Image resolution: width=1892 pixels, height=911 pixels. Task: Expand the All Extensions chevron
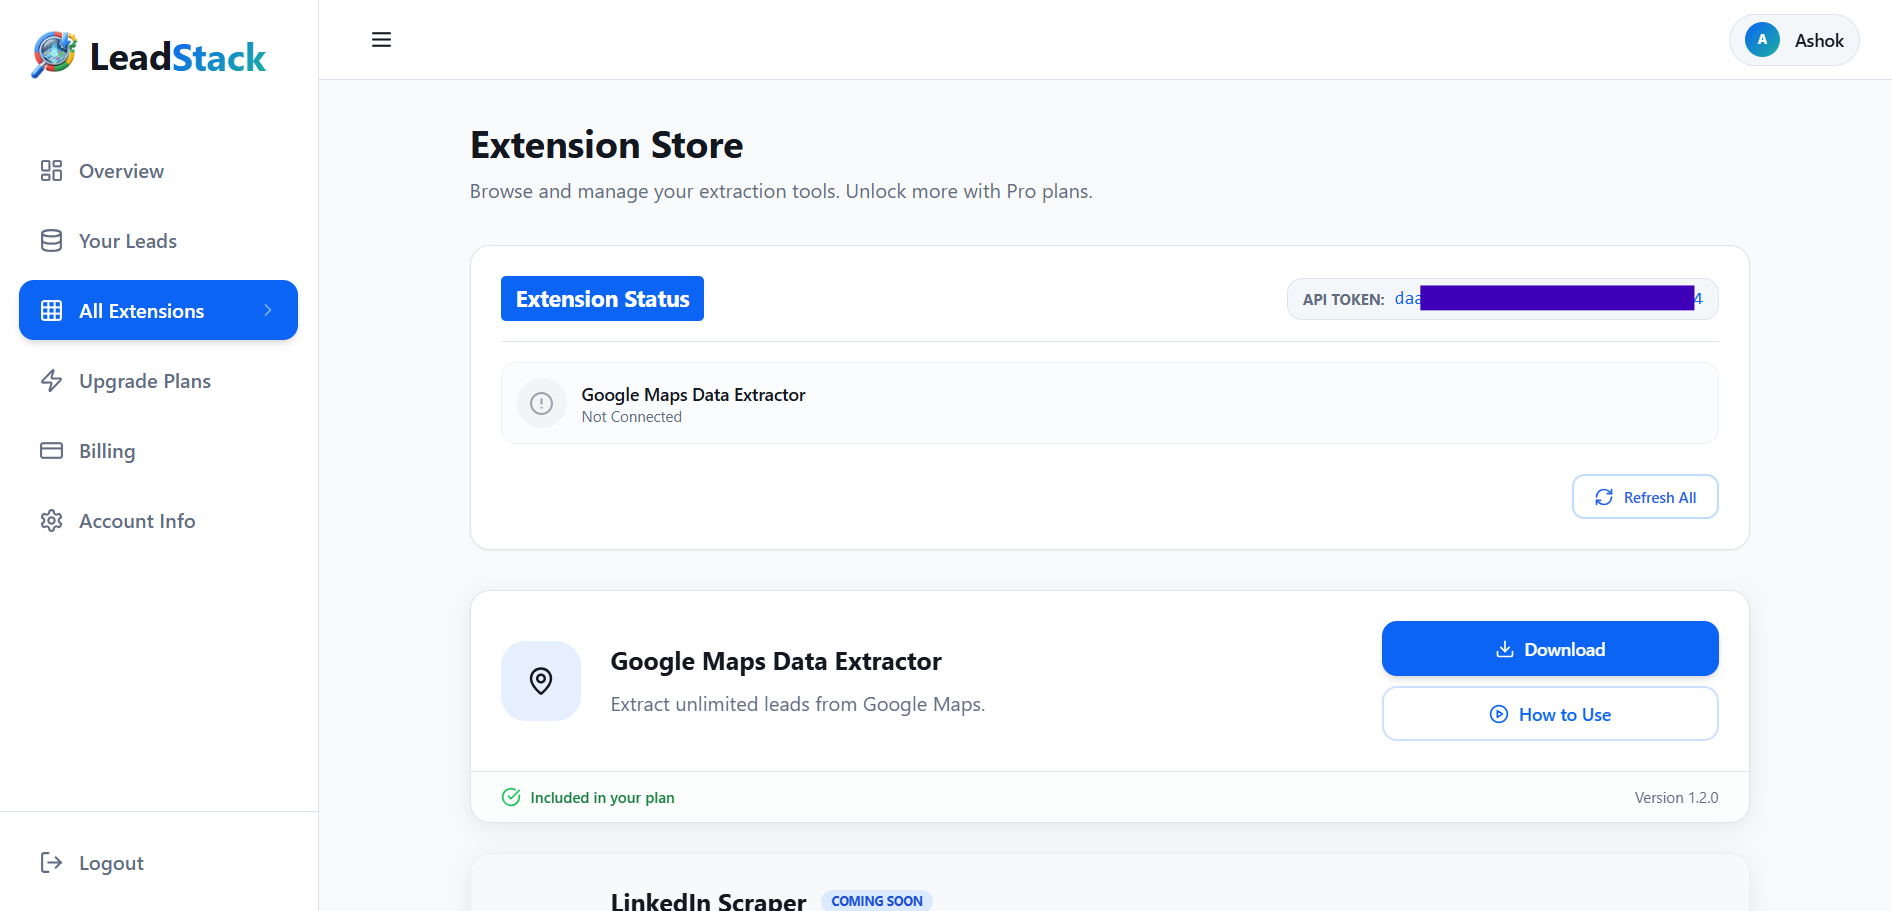click(x=269, y=310)
